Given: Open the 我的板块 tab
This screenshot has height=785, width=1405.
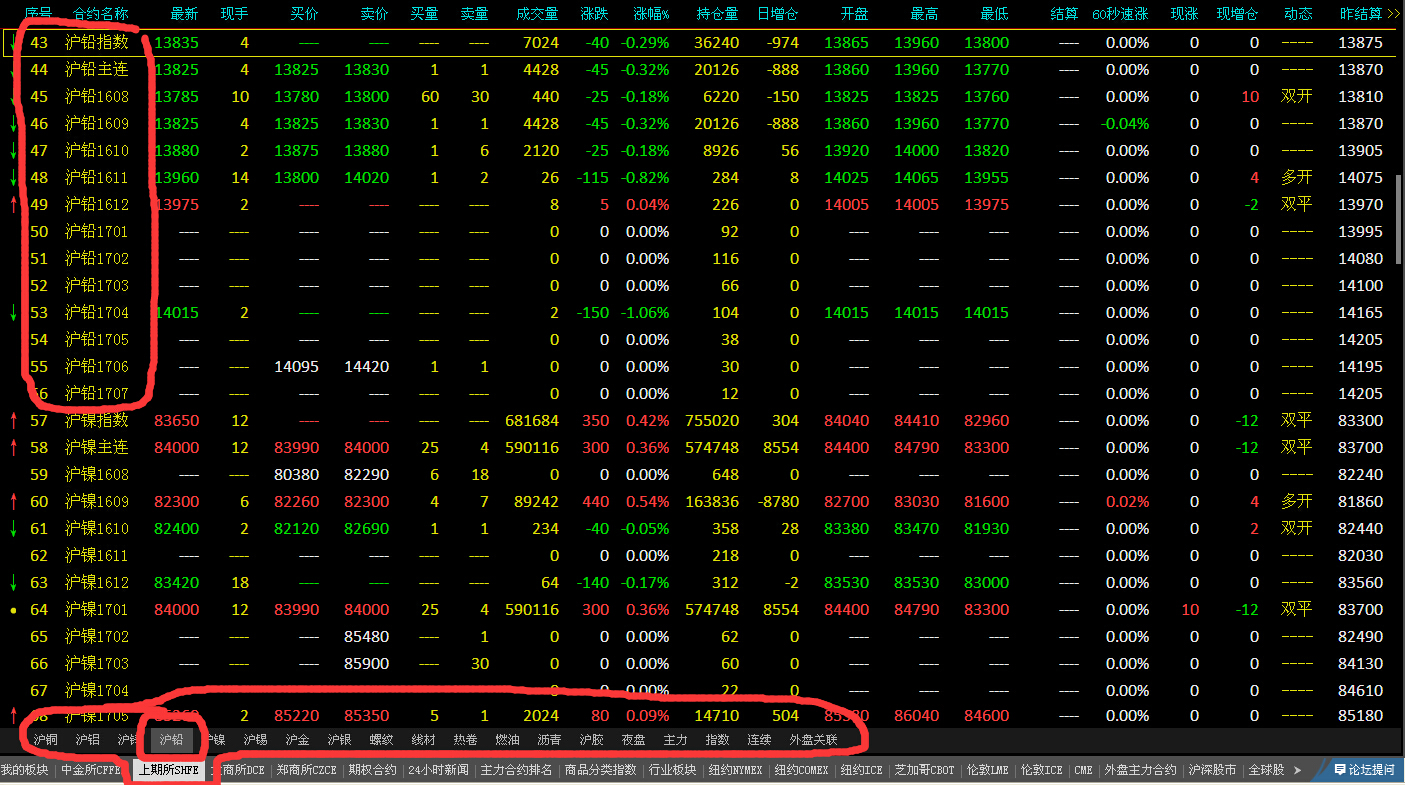Looking at the screenshot, I should click(x=25, y=770).
